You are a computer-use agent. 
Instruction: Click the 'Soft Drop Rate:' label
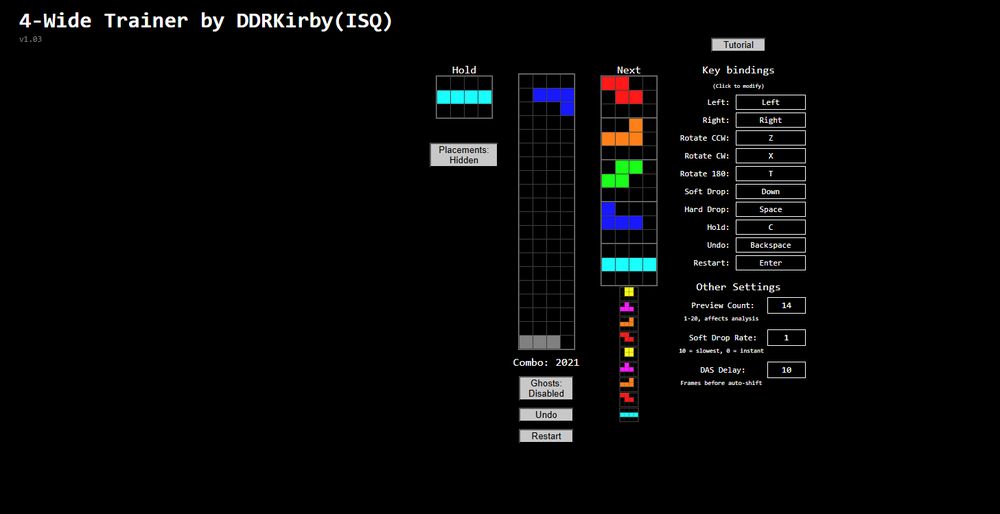coord(723,338)
